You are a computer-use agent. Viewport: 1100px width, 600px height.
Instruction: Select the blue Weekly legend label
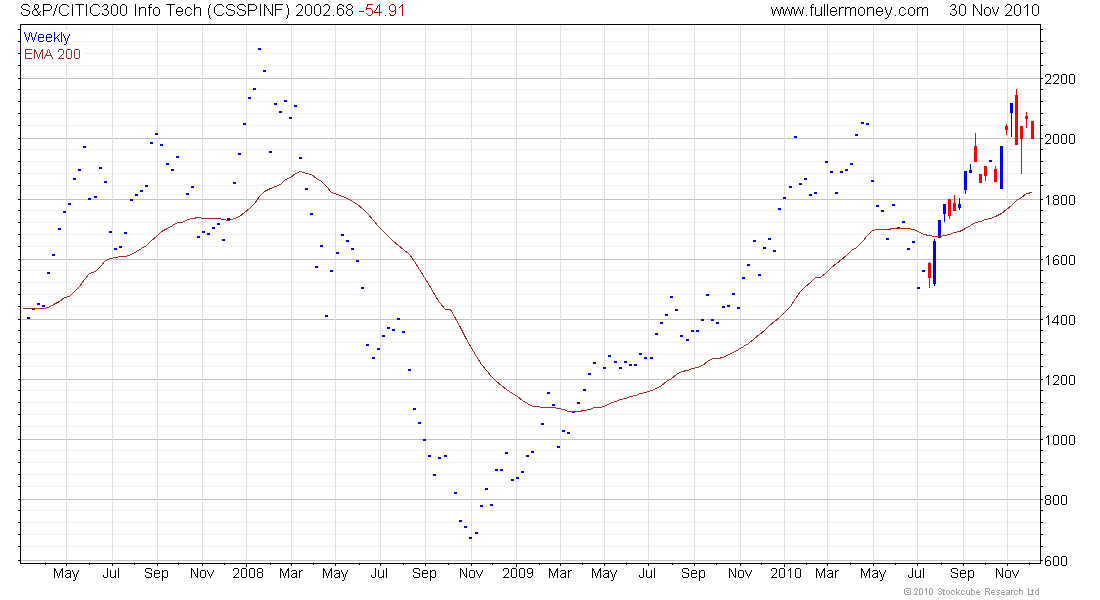click(47, 37)
